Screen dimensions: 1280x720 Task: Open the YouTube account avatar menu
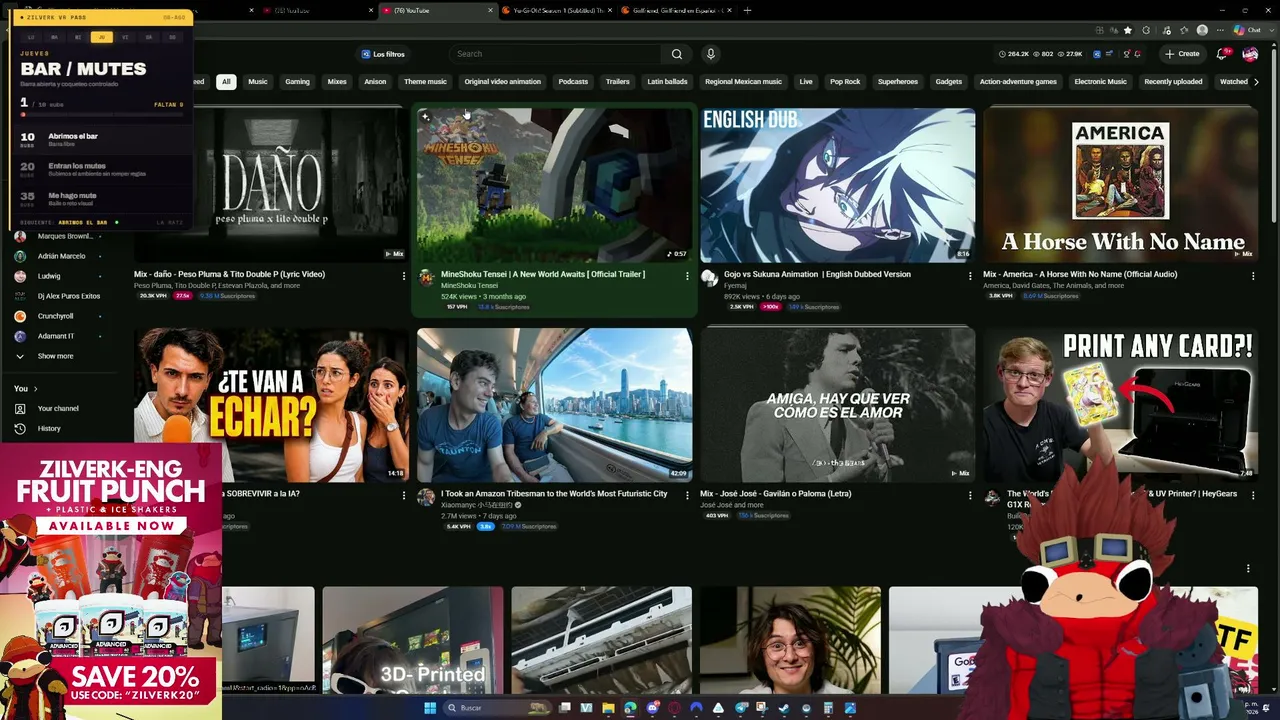(1250, 54)
